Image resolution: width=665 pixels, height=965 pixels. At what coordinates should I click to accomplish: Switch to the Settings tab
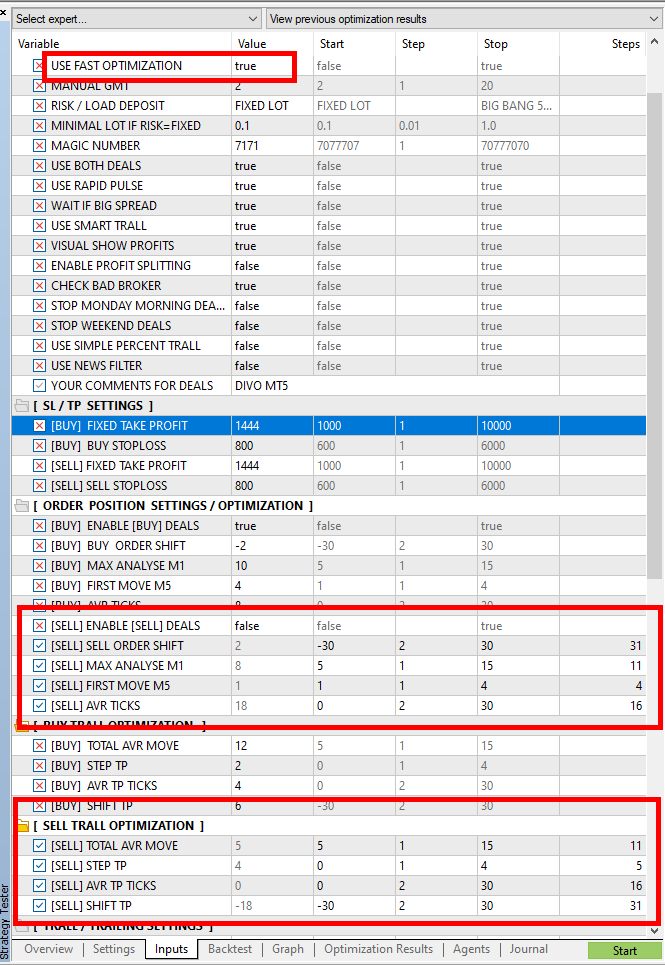coord(114,949)
